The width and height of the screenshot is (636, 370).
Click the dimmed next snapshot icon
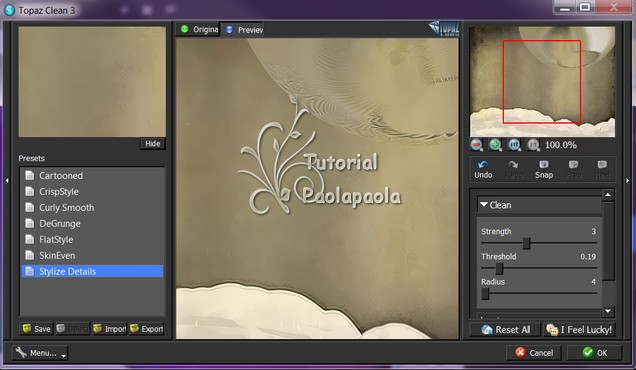pyautogui.click(x=602, y=170)
